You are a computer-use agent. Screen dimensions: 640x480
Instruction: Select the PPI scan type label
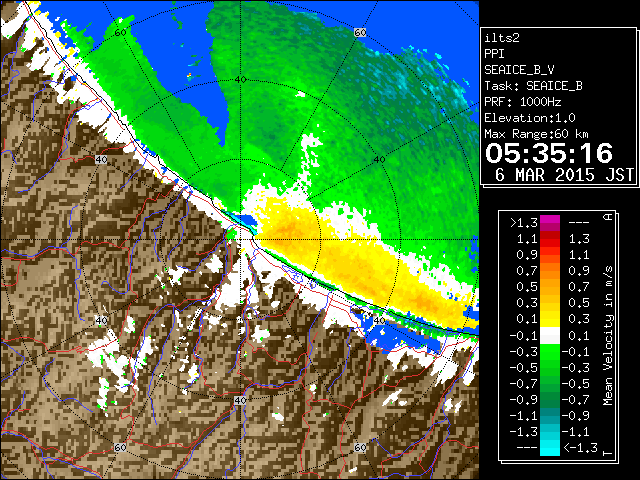[x=494, y=54]
